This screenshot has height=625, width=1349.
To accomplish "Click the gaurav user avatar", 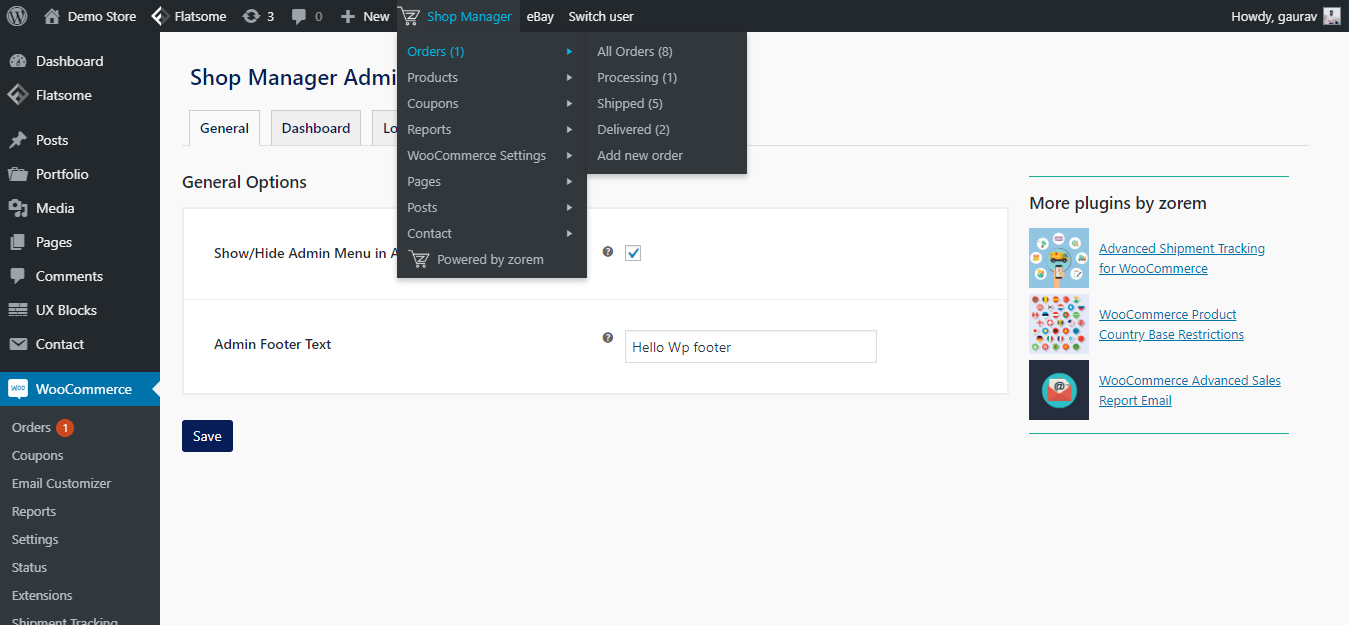I will pyautogui.click(x=1332, y=16).
